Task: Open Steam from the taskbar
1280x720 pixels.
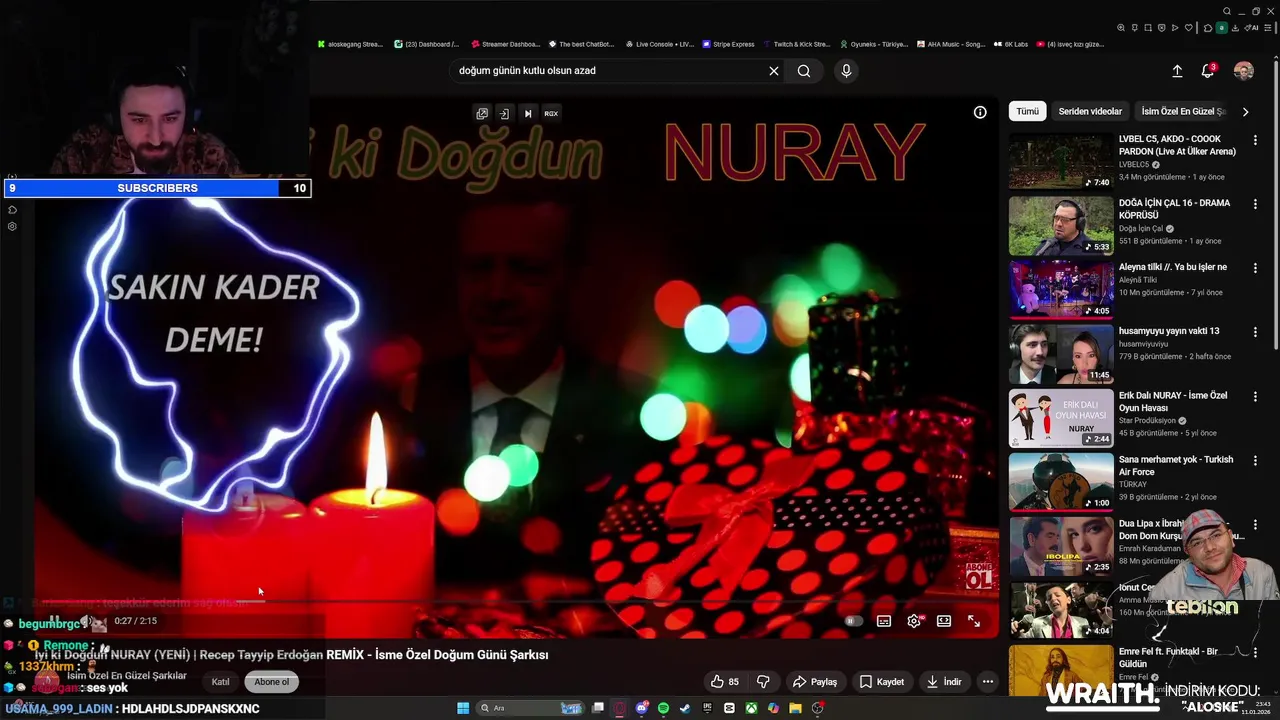Action: [x=685, y=708]
